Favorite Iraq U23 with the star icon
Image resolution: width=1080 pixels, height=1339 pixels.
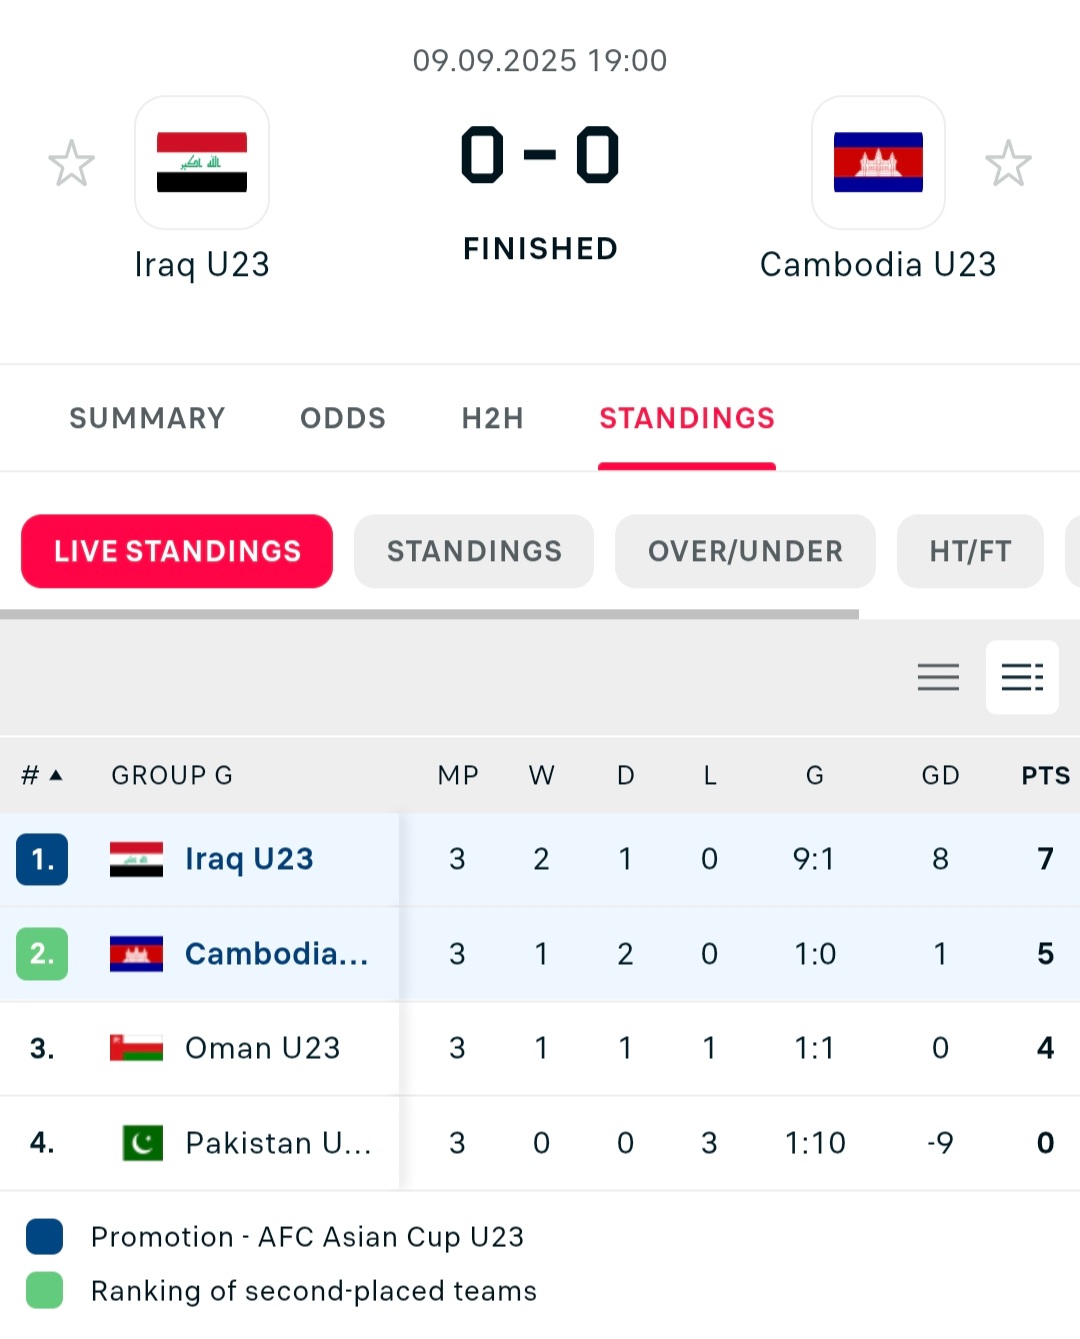click(x=72, y=163)
